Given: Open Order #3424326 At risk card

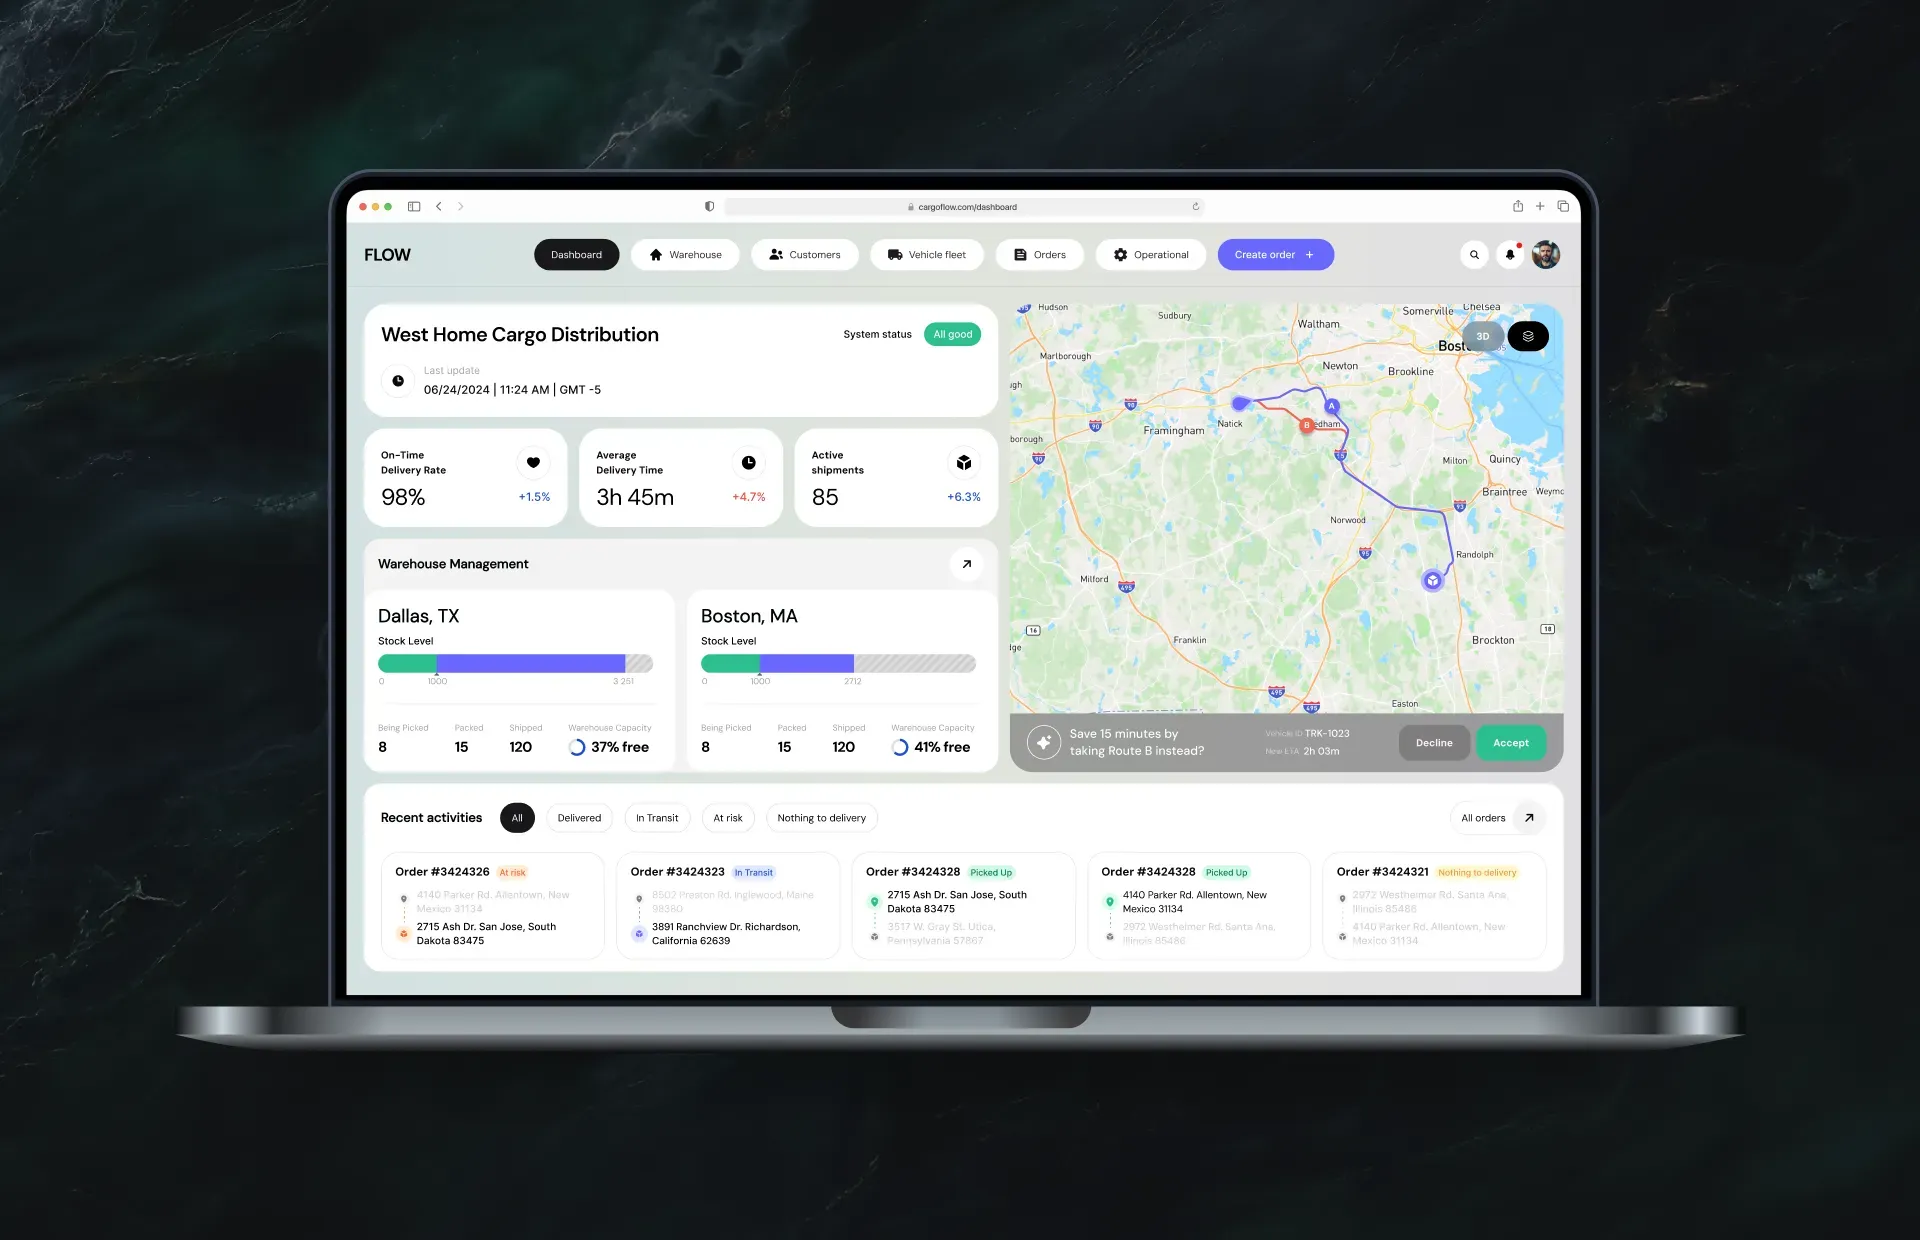Looking at the screenshot, I should 493,906.
